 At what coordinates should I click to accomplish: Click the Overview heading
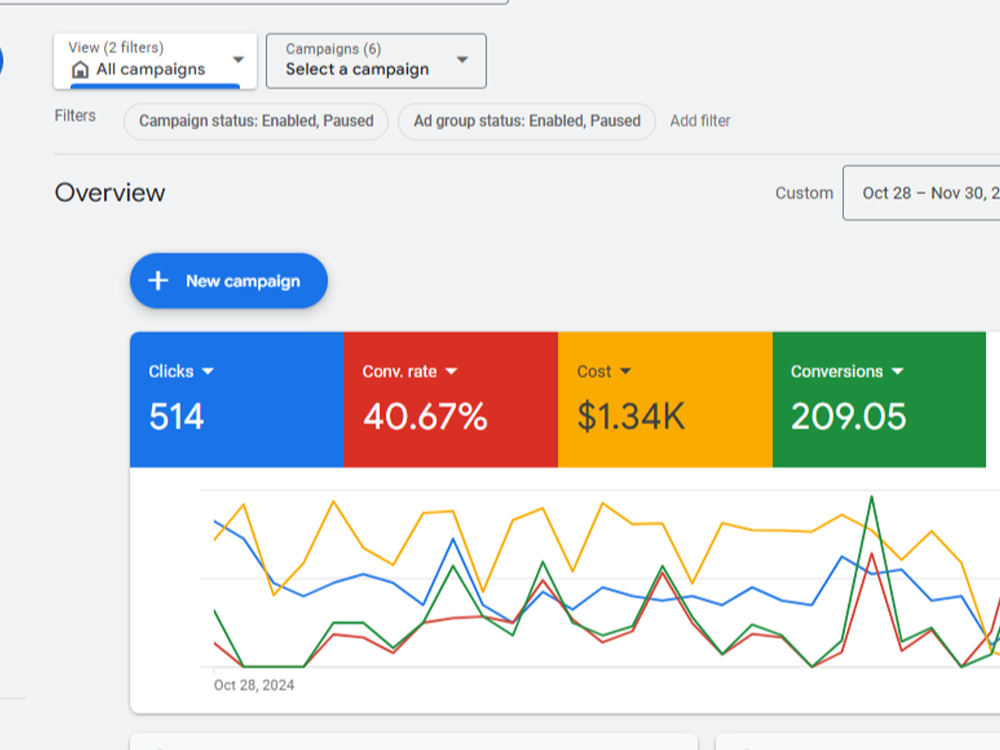tap(110, 193)
